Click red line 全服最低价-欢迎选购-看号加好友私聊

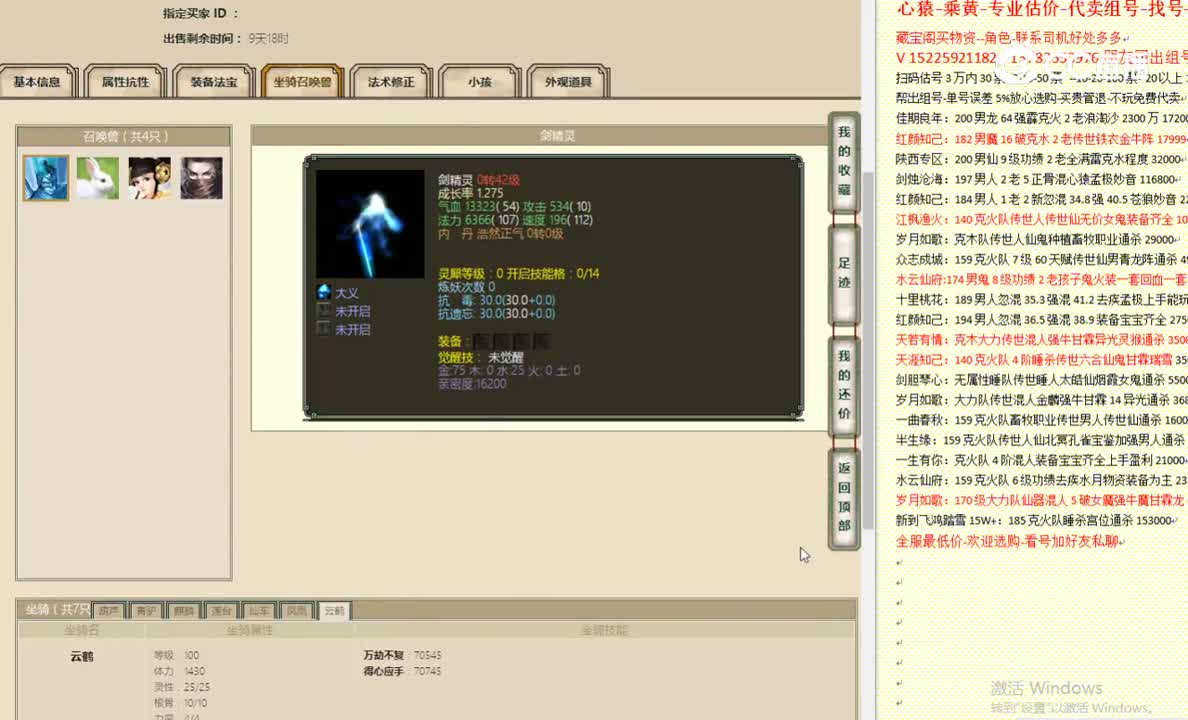coord(1010,541)
